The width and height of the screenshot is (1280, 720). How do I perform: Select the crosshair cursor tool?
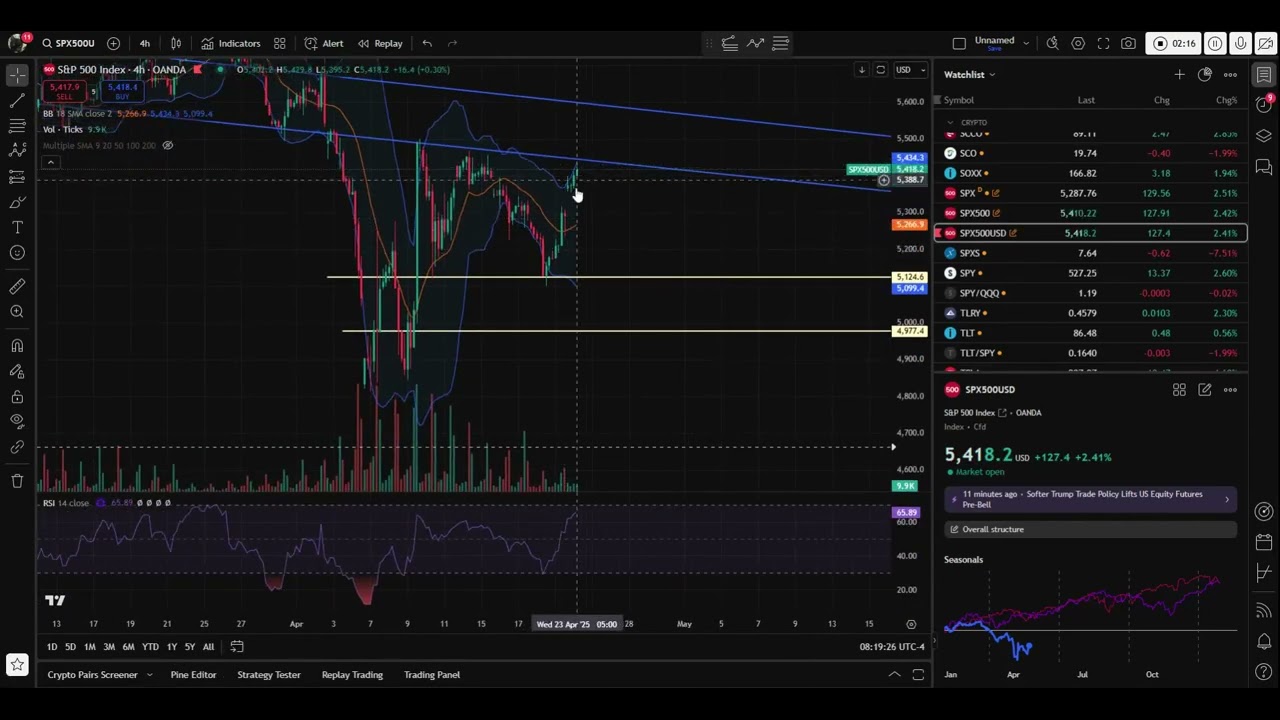tap(17, 75)
